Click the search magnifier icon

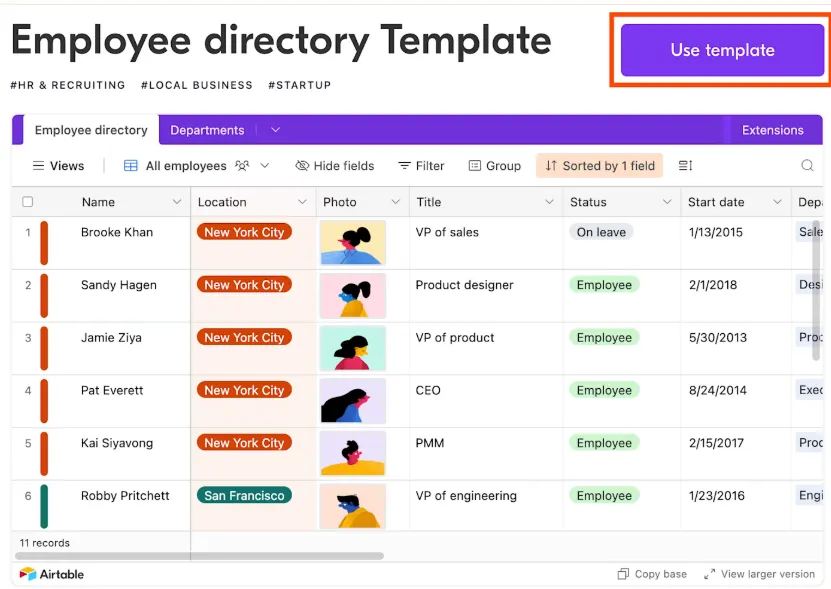click(807, 165)
